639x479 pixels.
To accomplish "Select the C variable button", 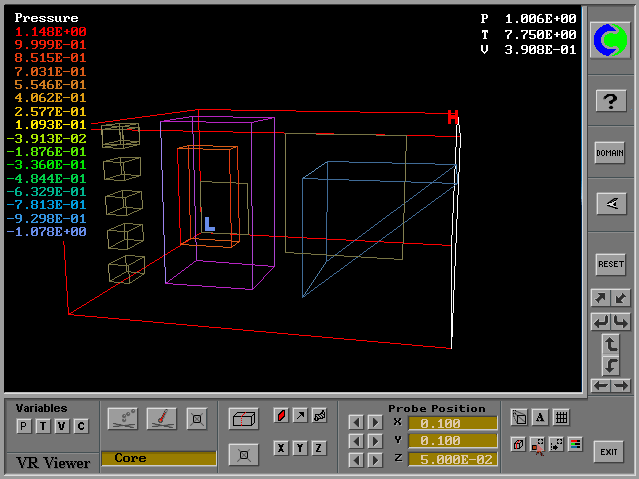I will click(x=81, y=427).
